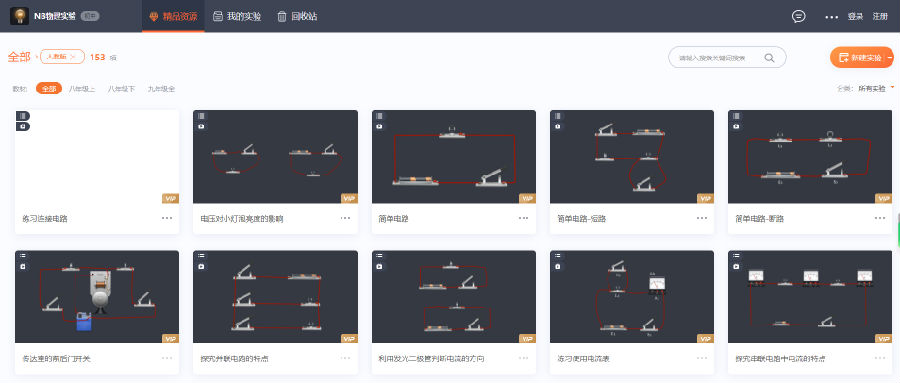The image size is (900, 383).
Task: Switch to the 我的实验 tab
Action: (x=237, y=17)
